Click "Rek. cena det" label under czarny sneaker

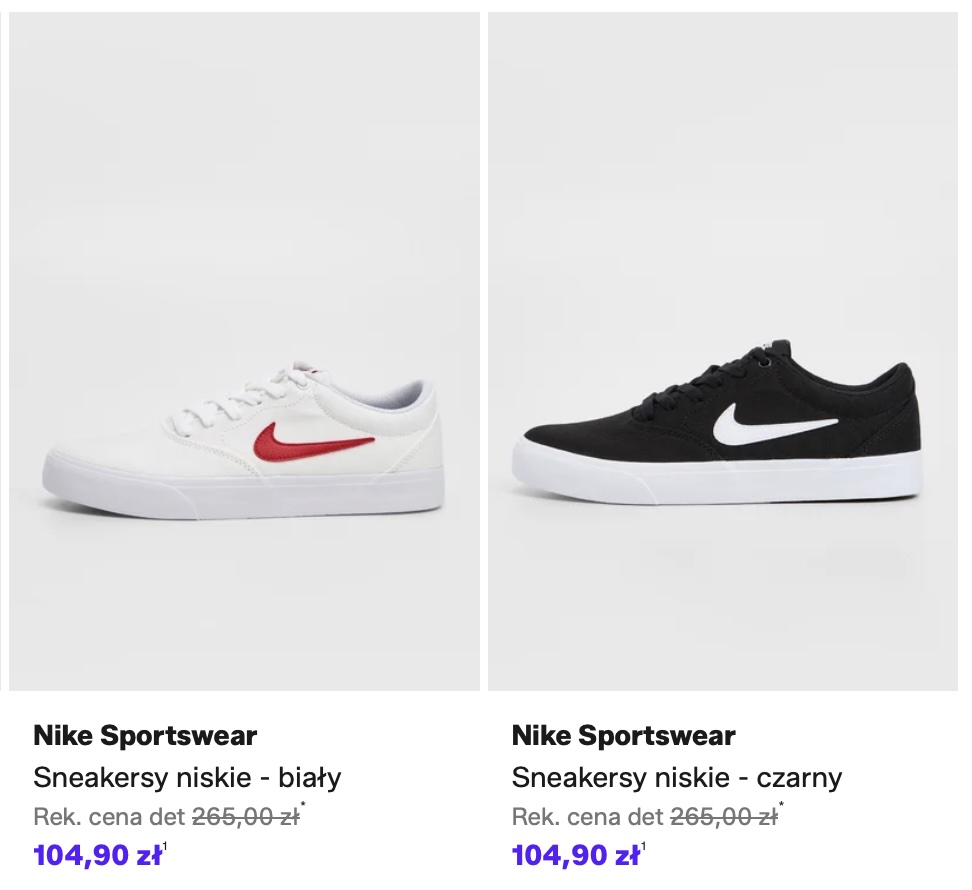pyautogui.click(x=587, y=817)
